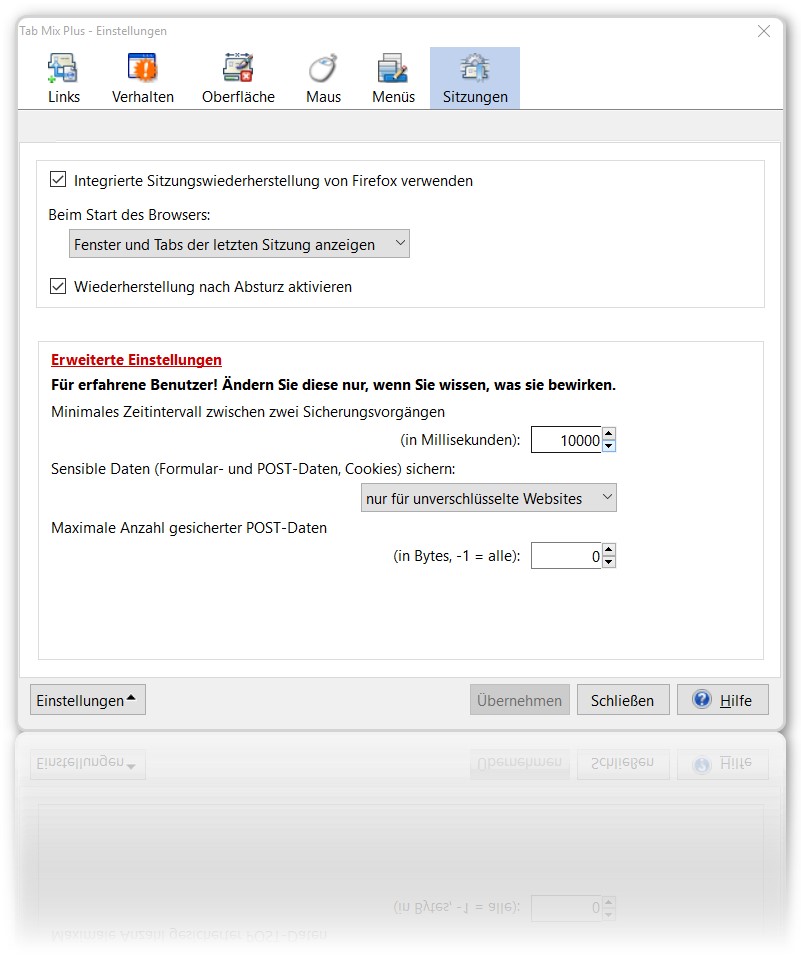Switch to the Sitzungen tab label
Viewport: 801px width, 962px height.
[475, 97]
